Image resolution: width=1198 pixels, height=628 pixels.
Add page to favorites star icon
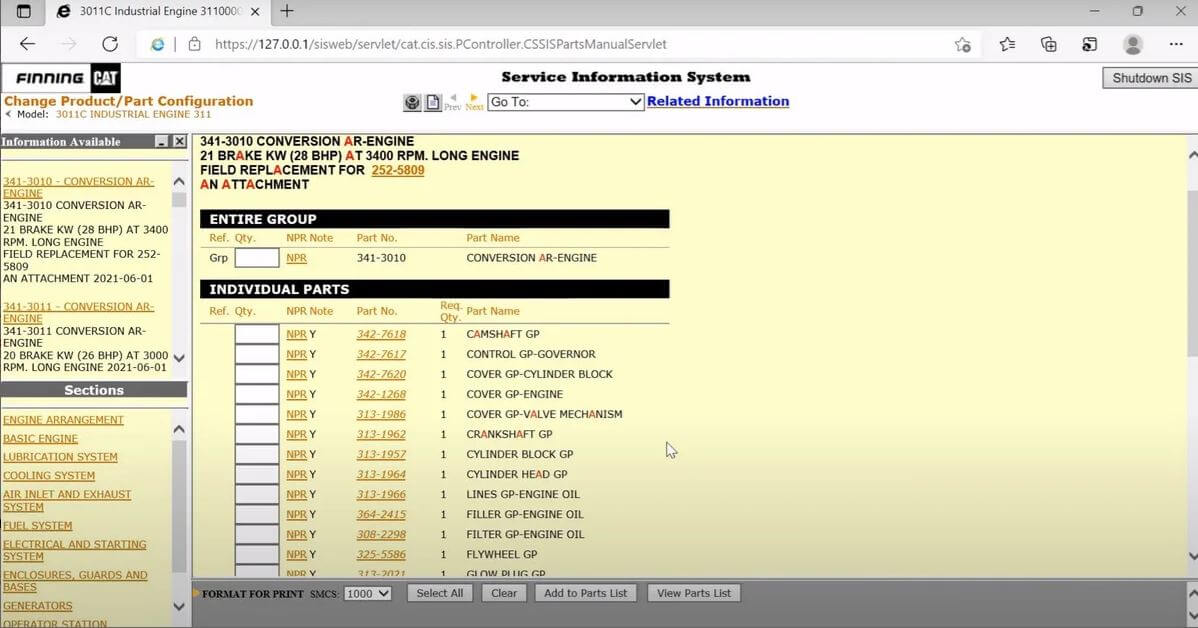pos(962,44)
